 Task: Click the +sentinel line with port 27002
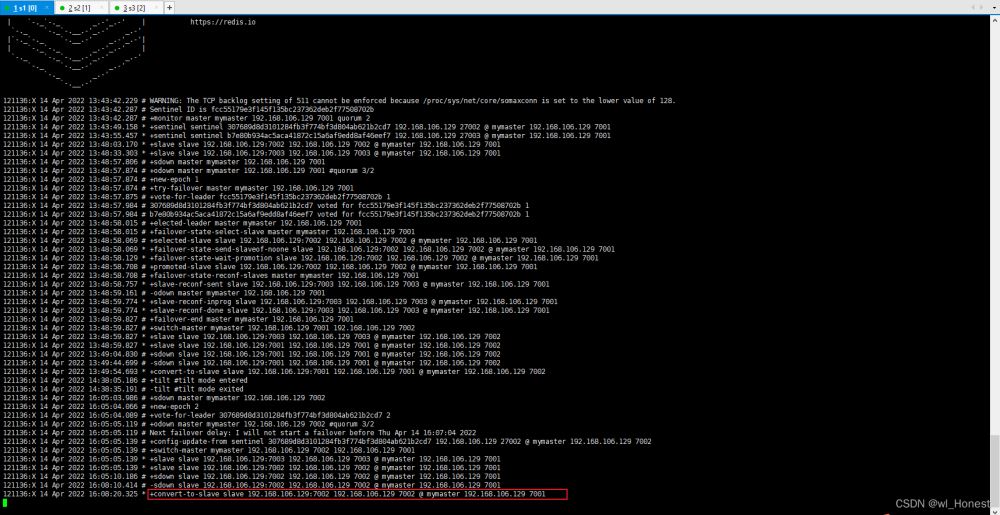(307, 127)
